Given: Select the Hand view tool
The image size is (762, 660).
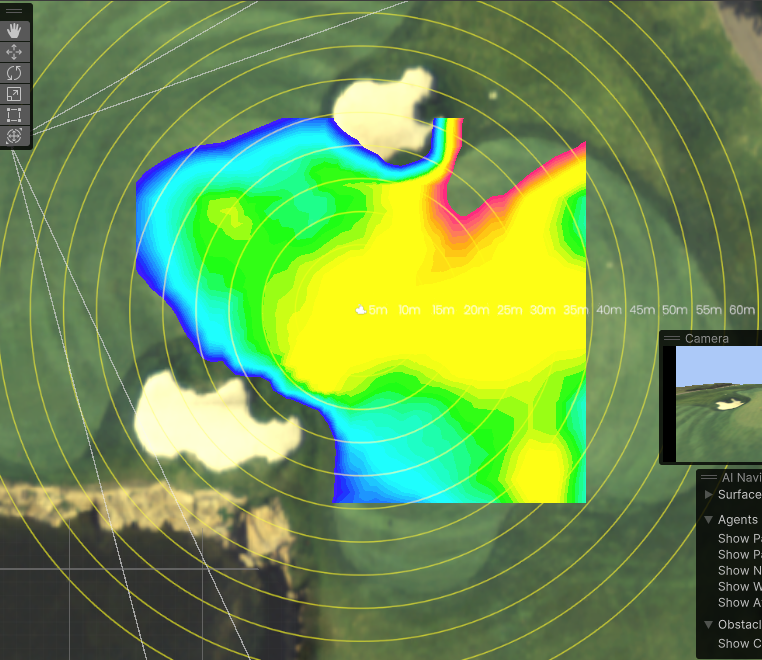Looking at the screenshot, I should click(14, 31).
